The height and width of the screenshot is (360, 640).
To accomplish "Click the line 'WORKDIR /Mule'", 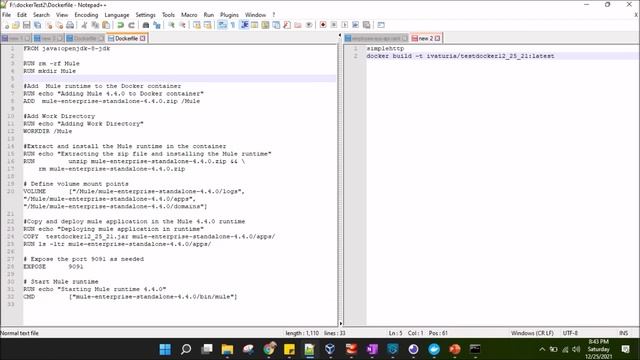I will [47, 131].
